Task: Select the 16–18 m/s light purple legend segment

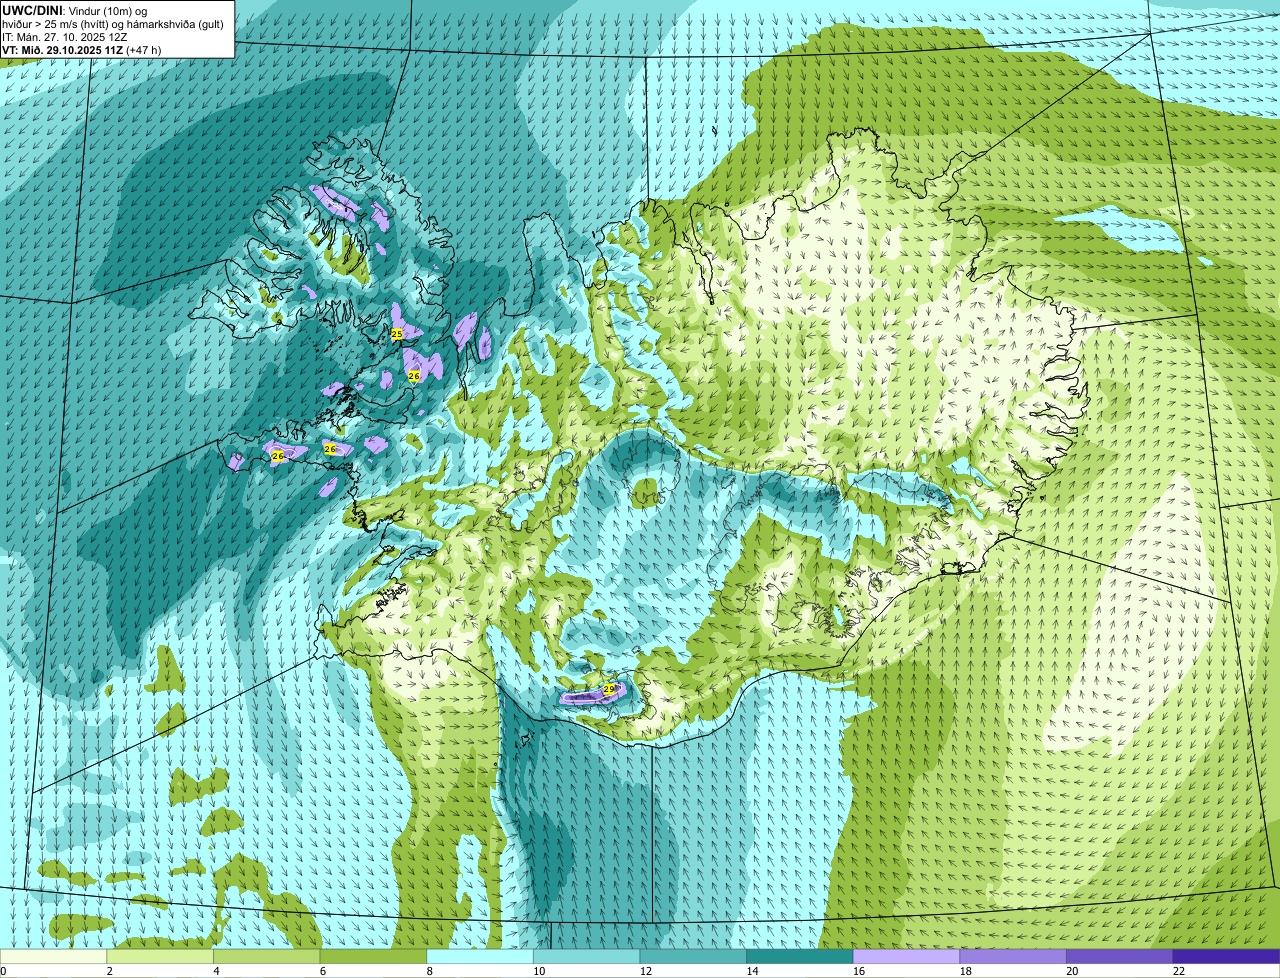Action: pyautogui.click(x=907, y=957)
